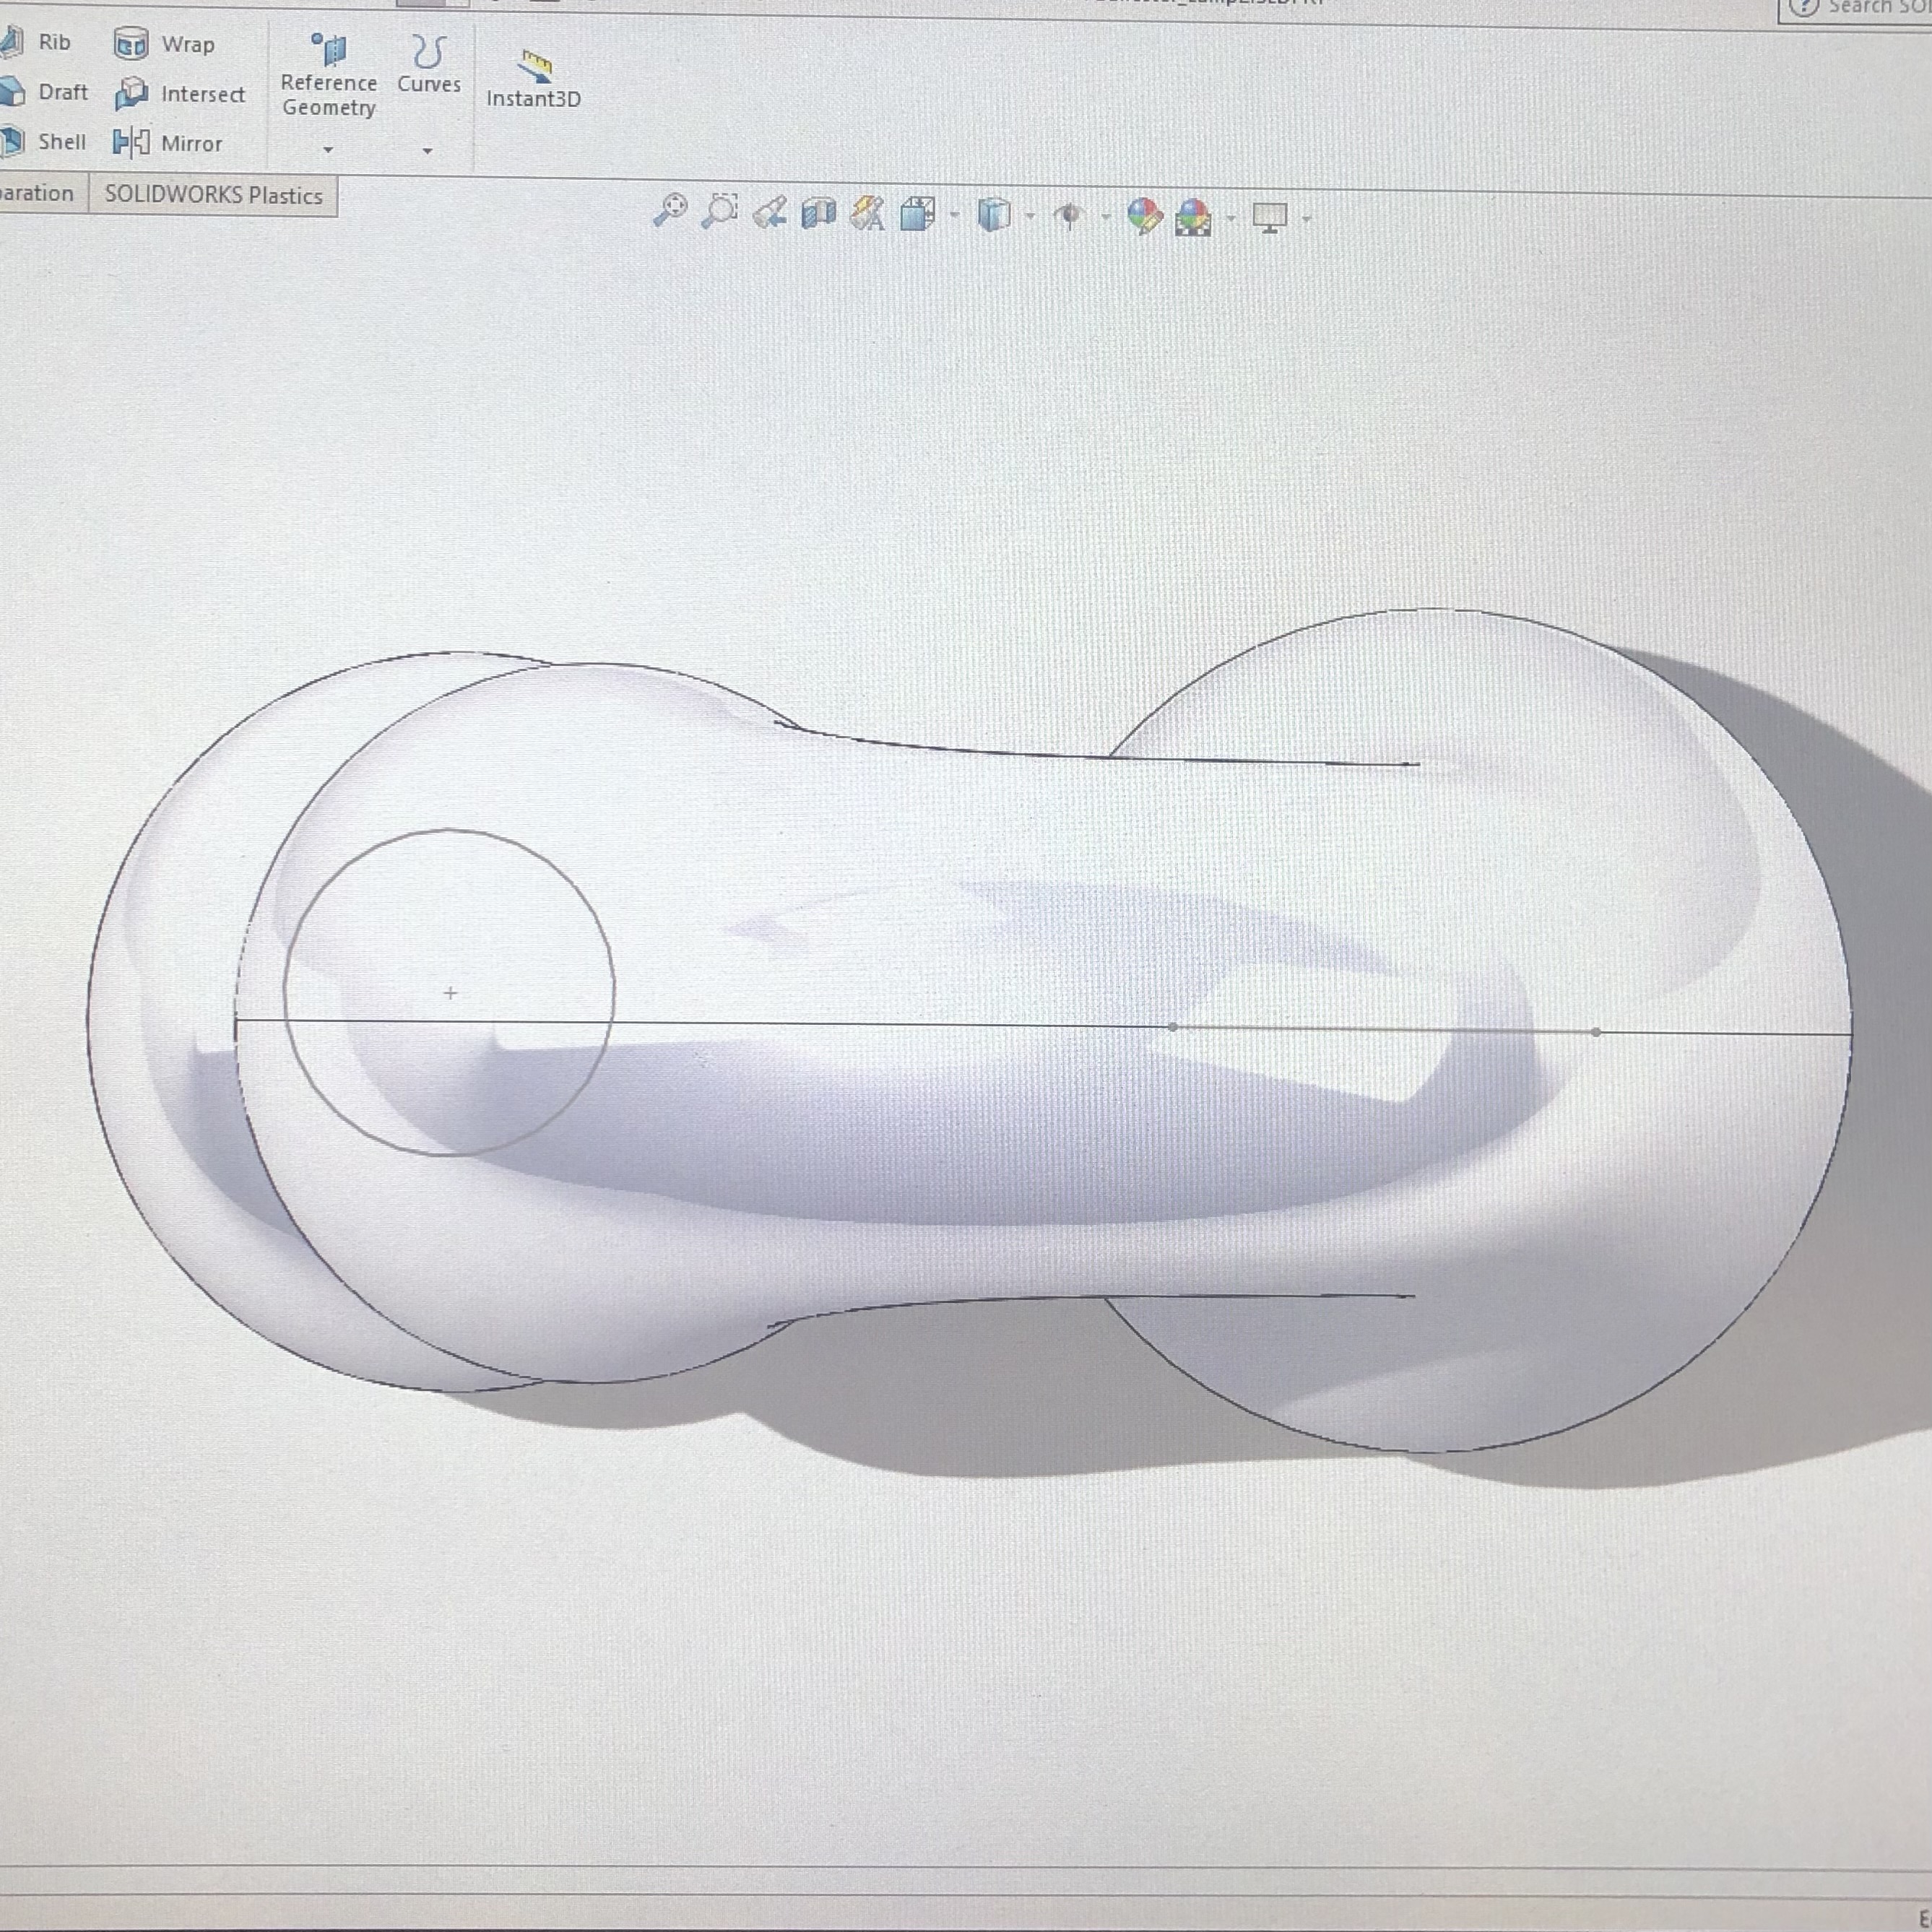Click the Intersect feature button
The width and height of the screenshot is (1932, 1932).
tap(180, 94)
